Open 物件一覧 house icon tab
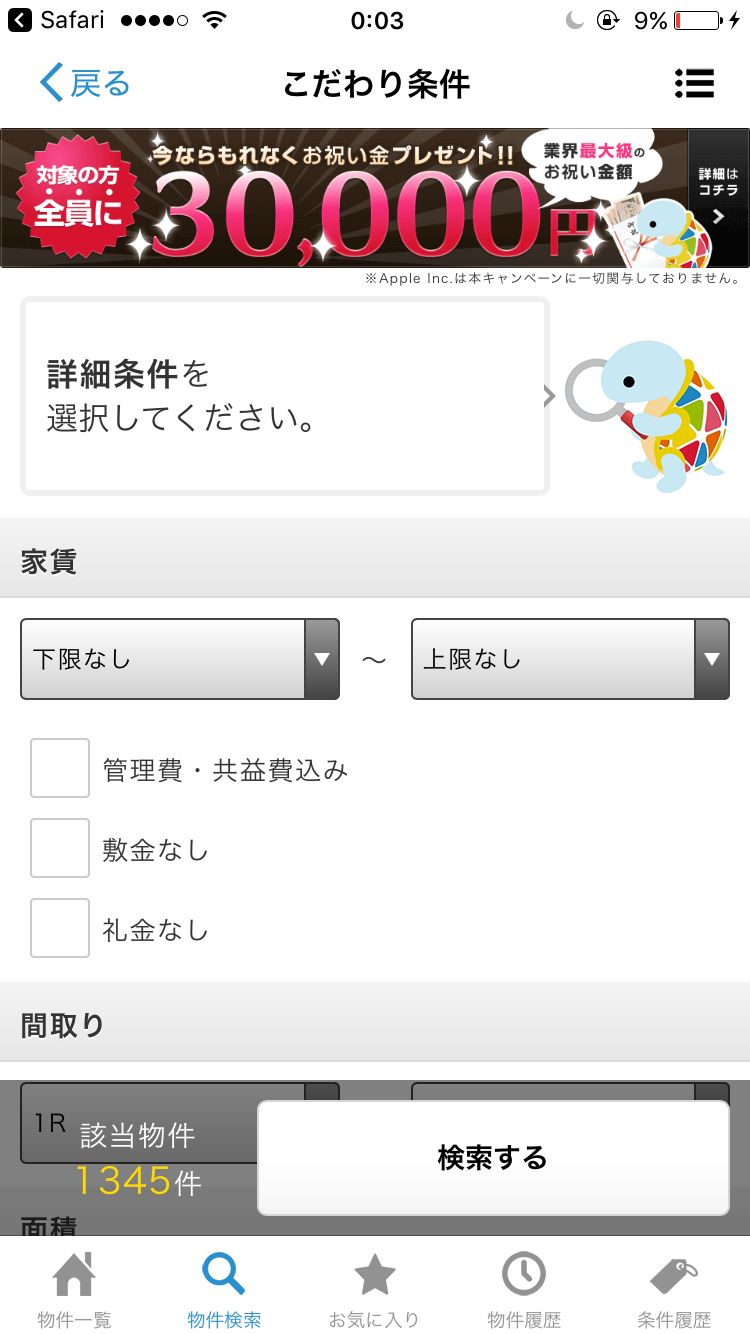This screenshot has height=1334, width=750. coord(74,1274)
